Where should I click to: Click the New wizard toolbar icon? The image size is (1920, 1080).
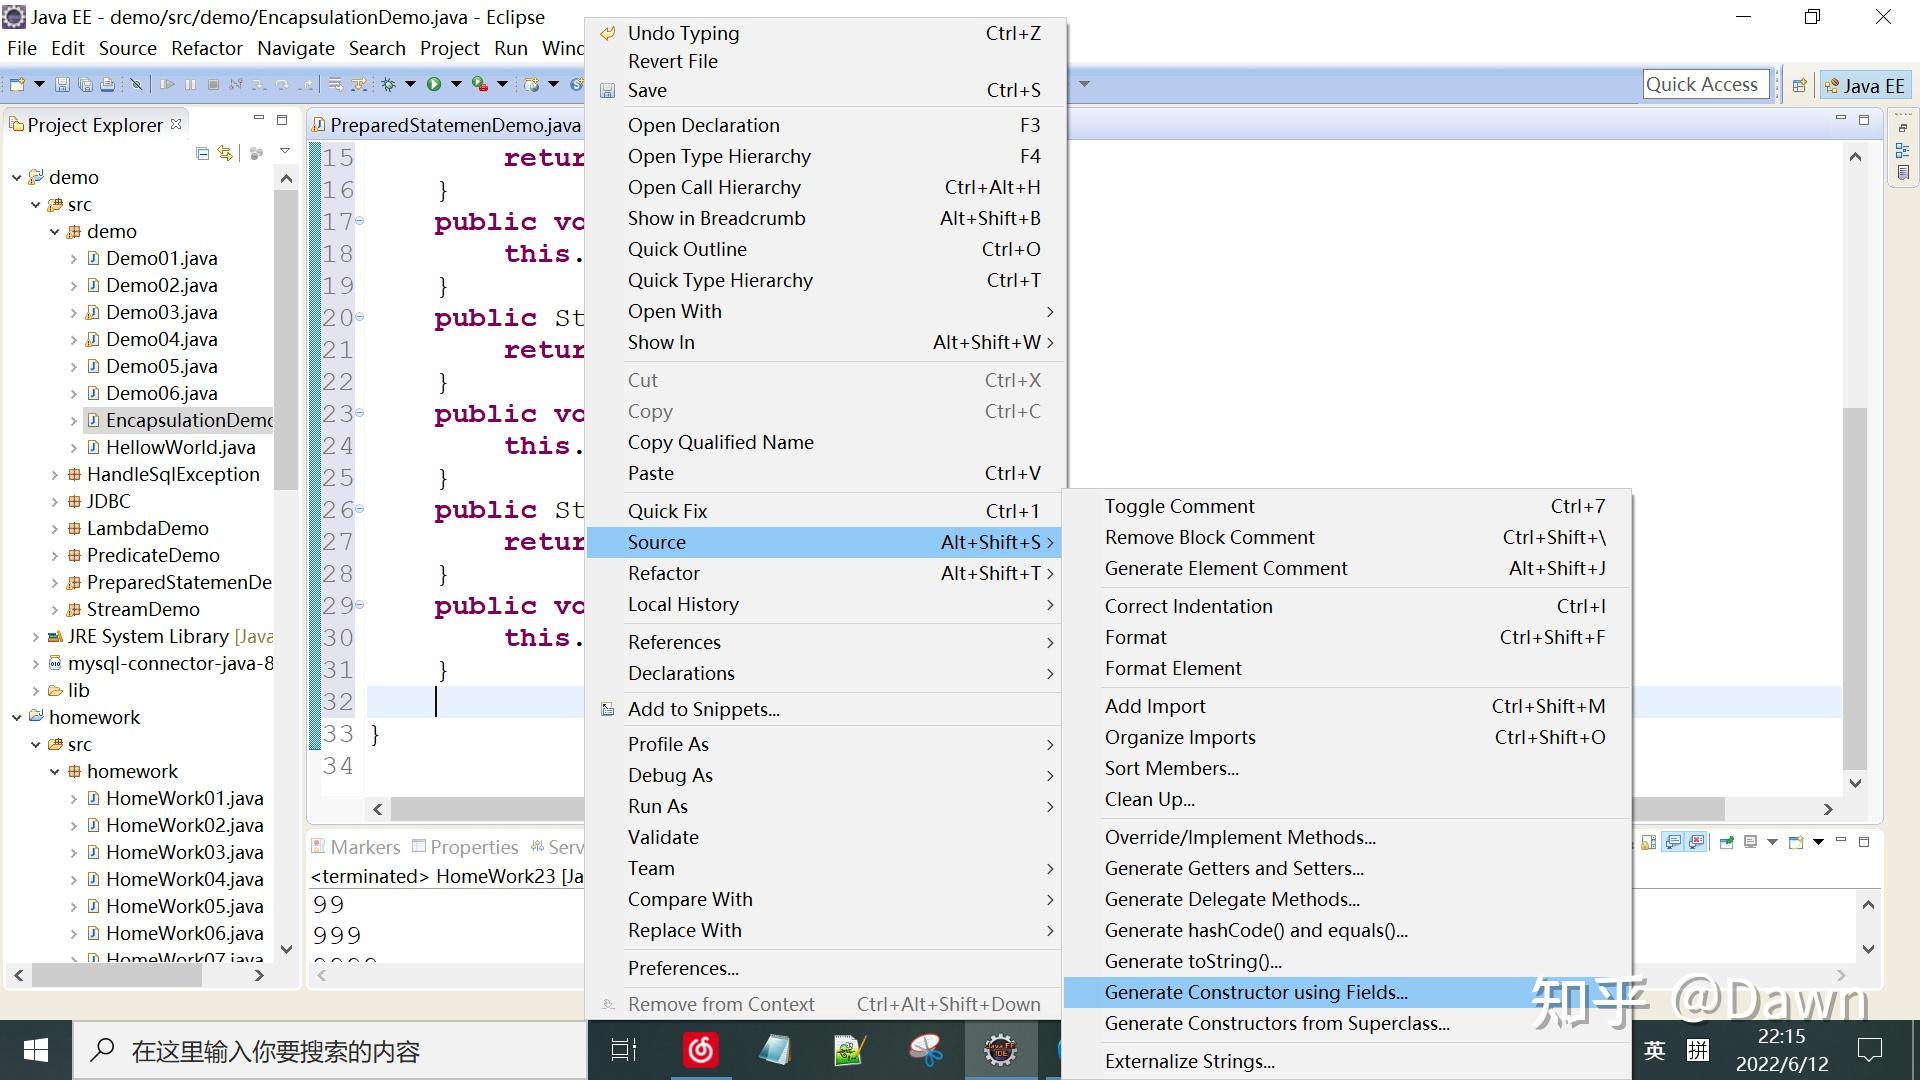17,84
